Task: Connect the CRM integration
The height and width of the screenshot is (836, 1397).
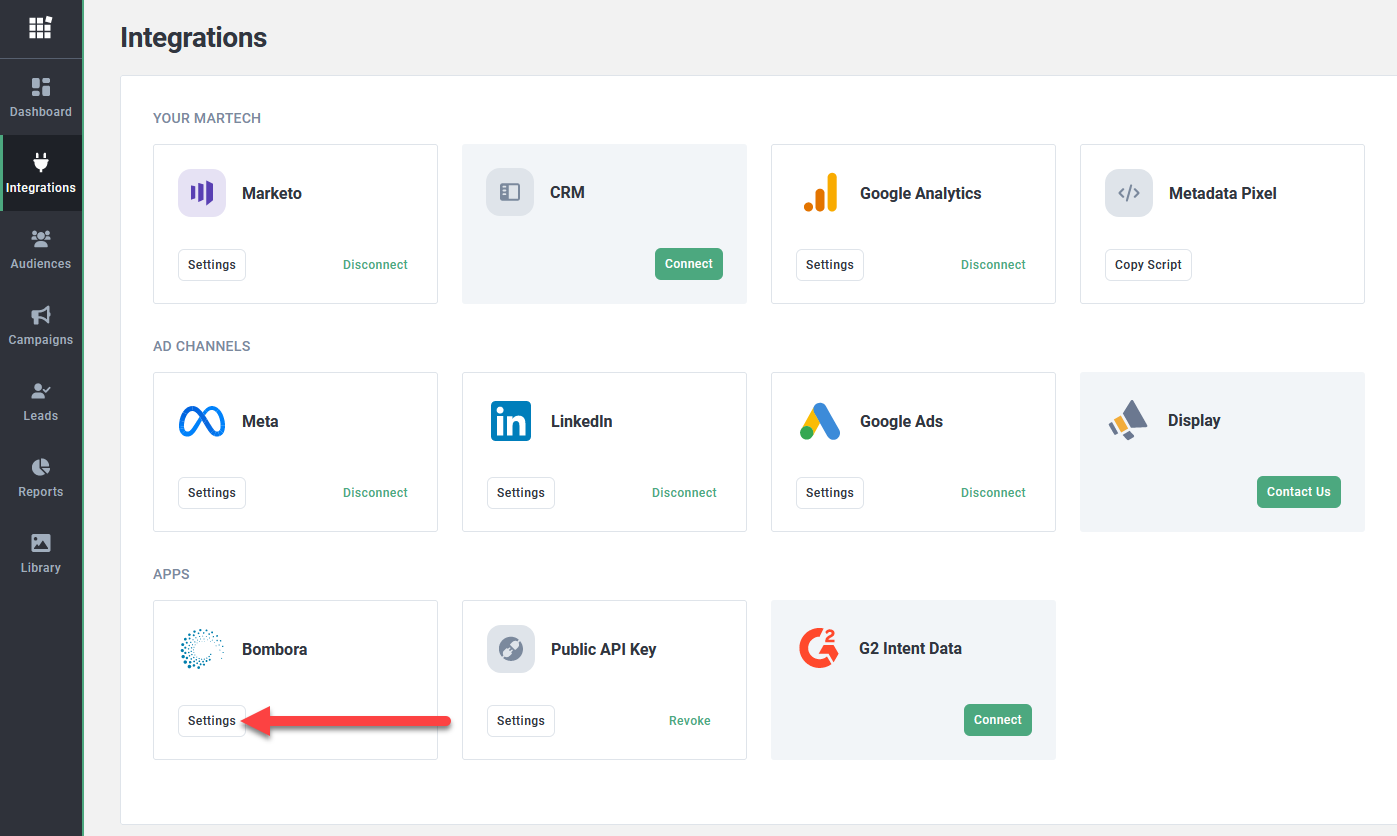Action: pyautogui.click(x=688, y=264)
